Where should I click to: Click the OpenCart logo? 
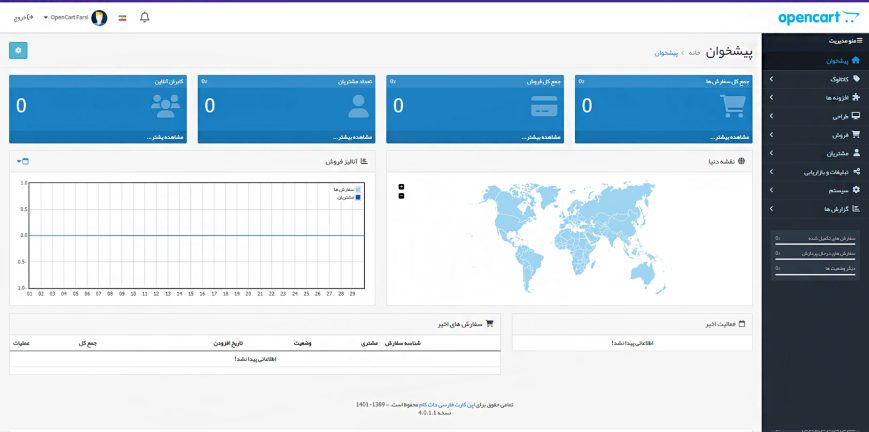point(818,18)
